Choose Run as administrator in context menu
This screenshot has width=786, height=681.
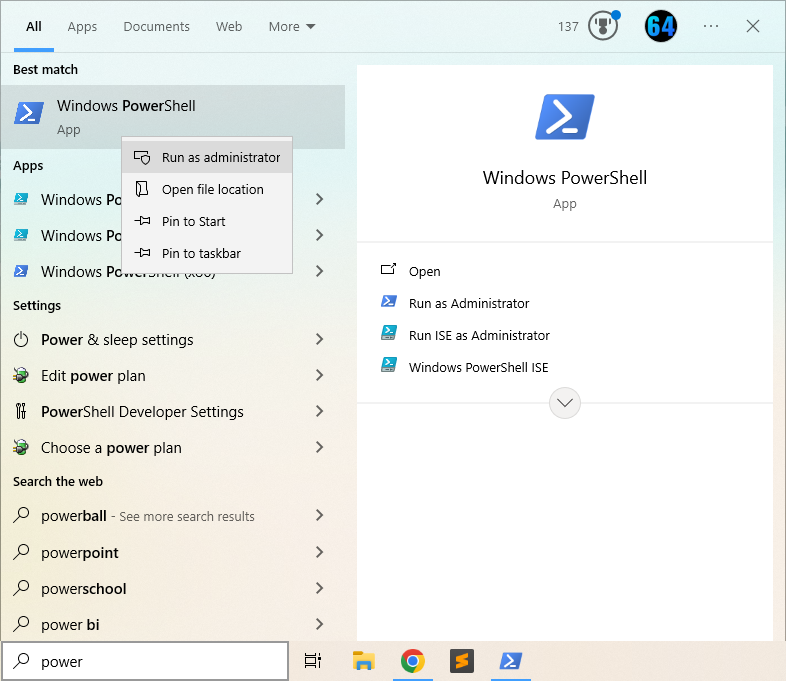207,157
